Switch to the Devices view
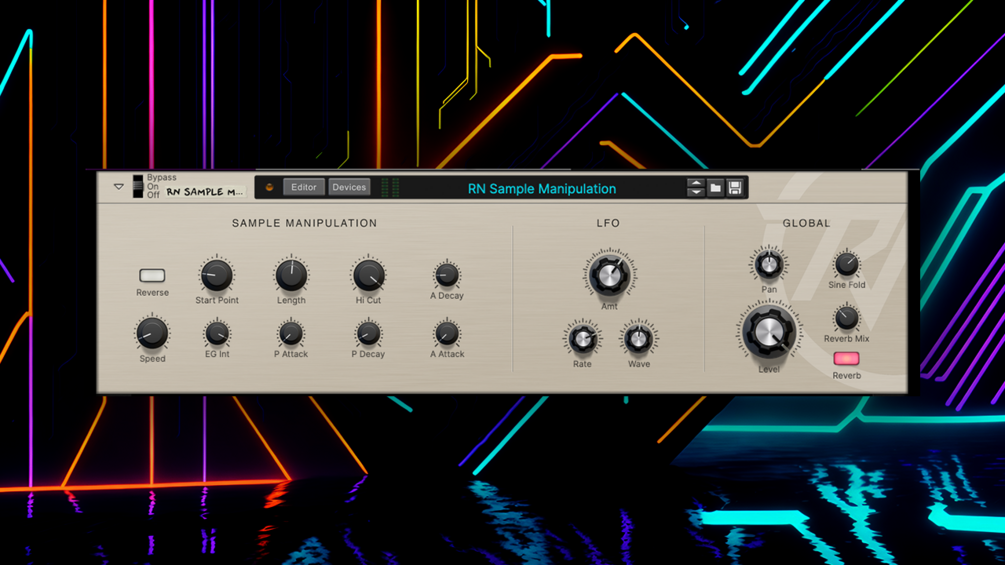 pos(349,187)
